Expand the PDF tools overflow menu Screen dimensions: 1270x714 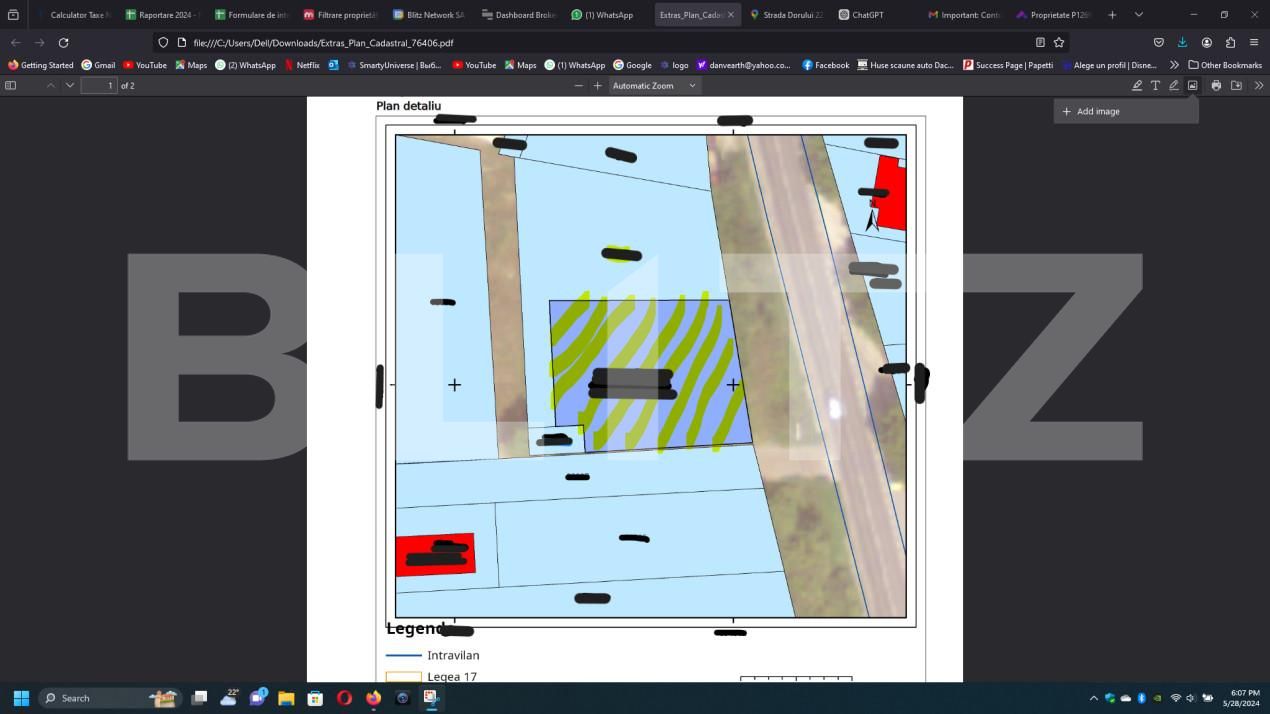(1258, 86)
